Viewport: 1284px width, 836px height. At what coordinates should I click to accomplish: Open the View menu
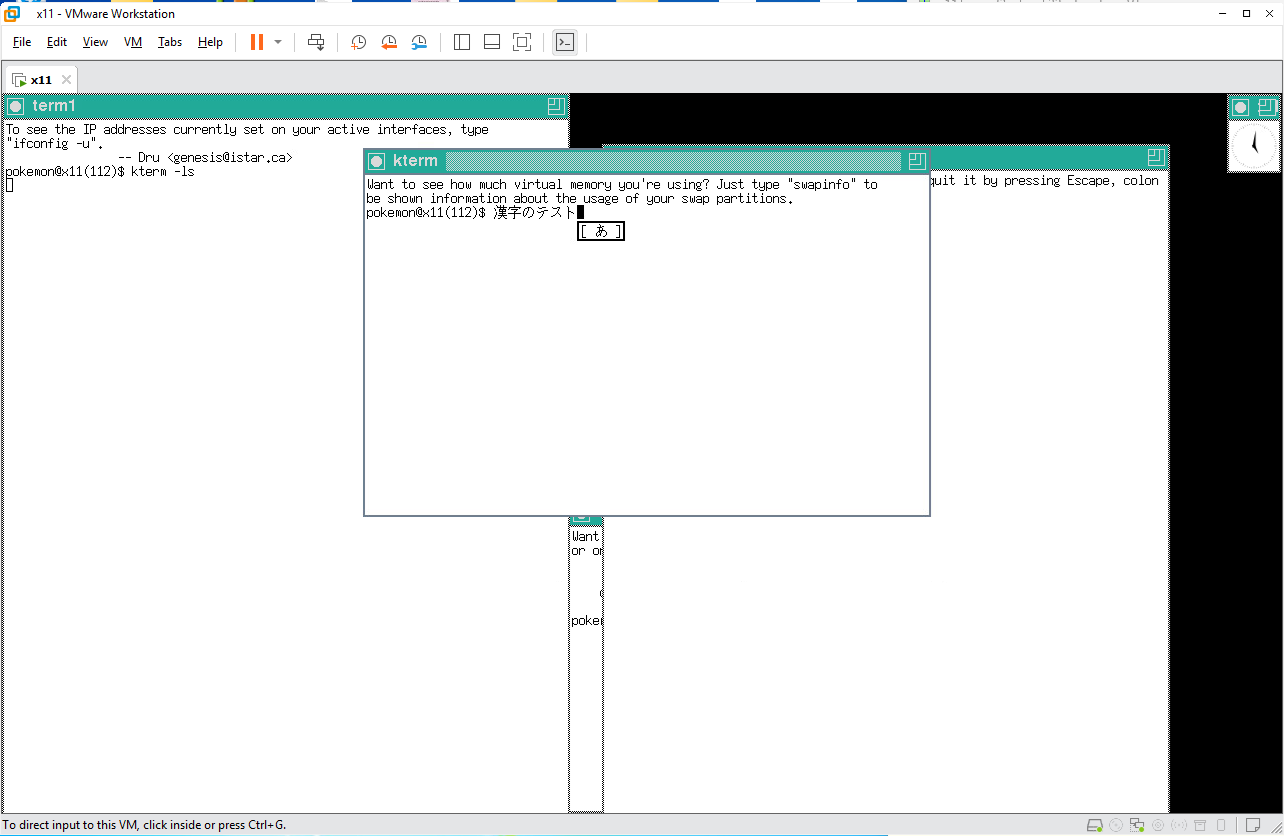point(95,42)
